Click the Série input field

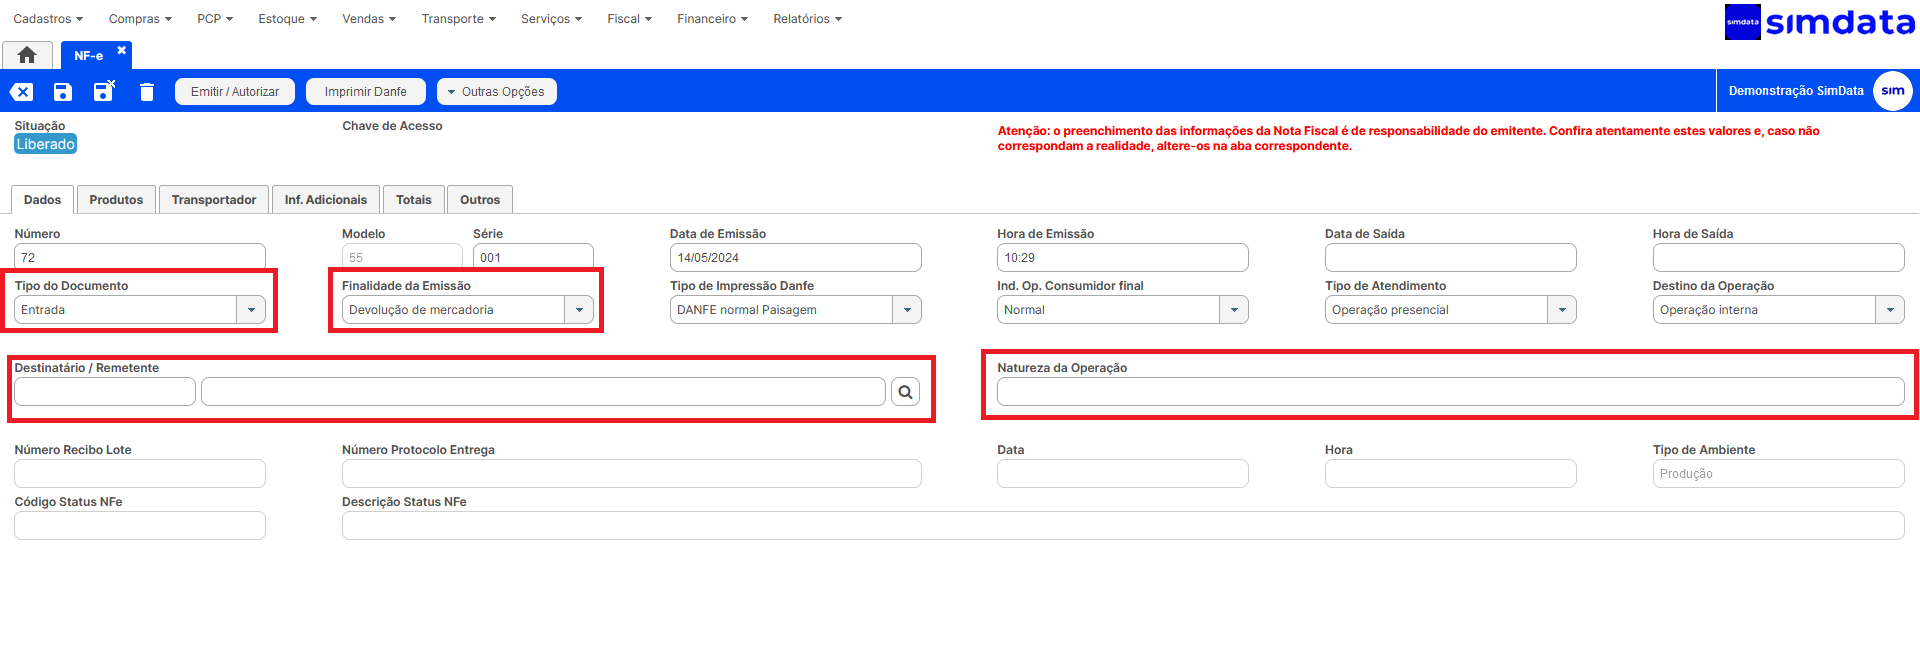pos(533,258)
